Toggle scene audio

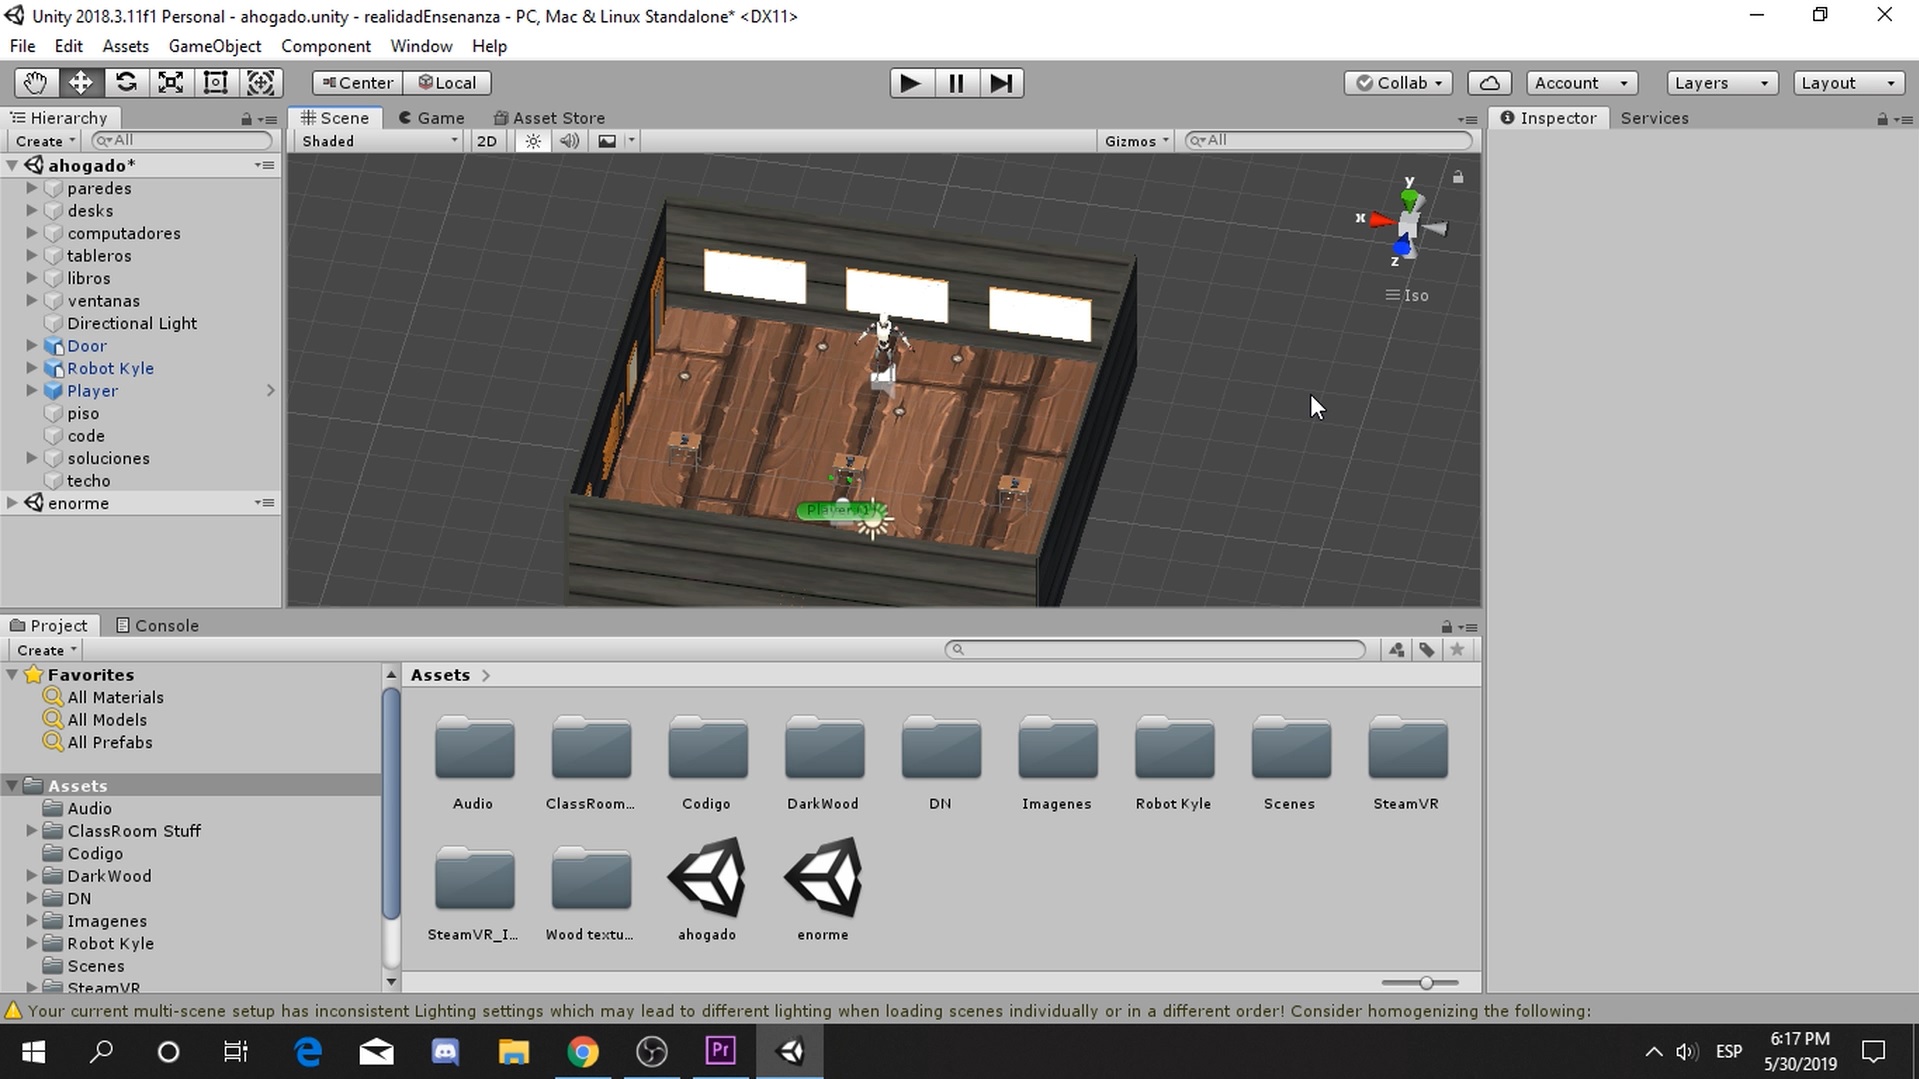[569, 141]
